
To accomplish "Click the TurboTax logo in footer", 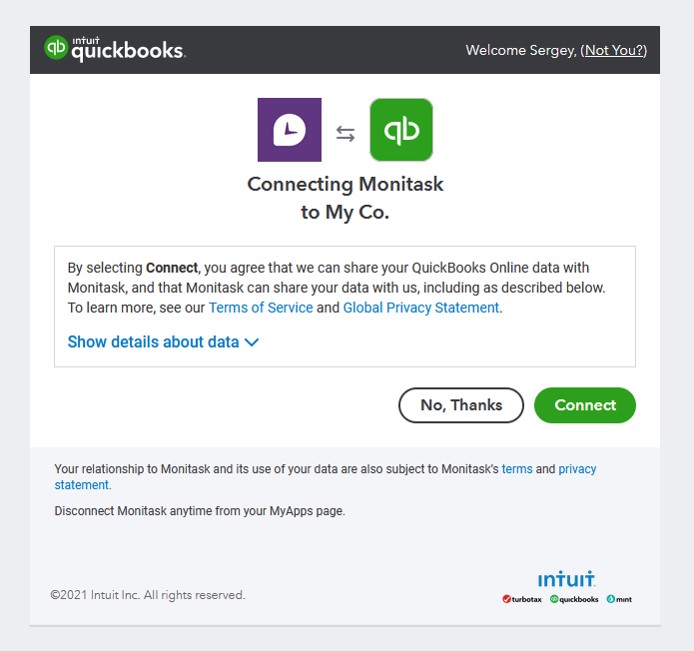I will pos(522,599).
